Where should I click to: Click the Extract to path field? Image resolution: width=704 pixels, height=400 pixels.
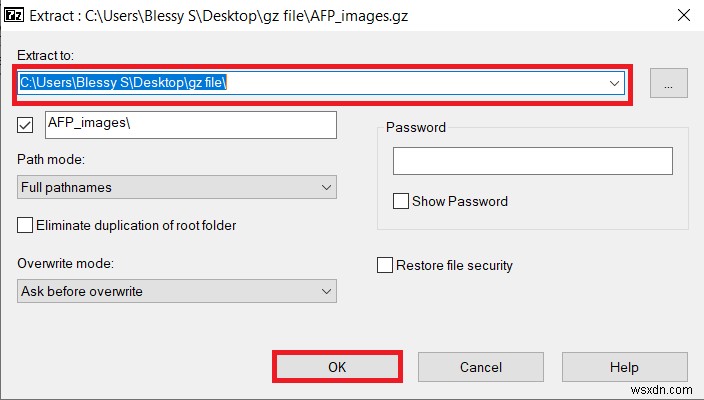300,84
